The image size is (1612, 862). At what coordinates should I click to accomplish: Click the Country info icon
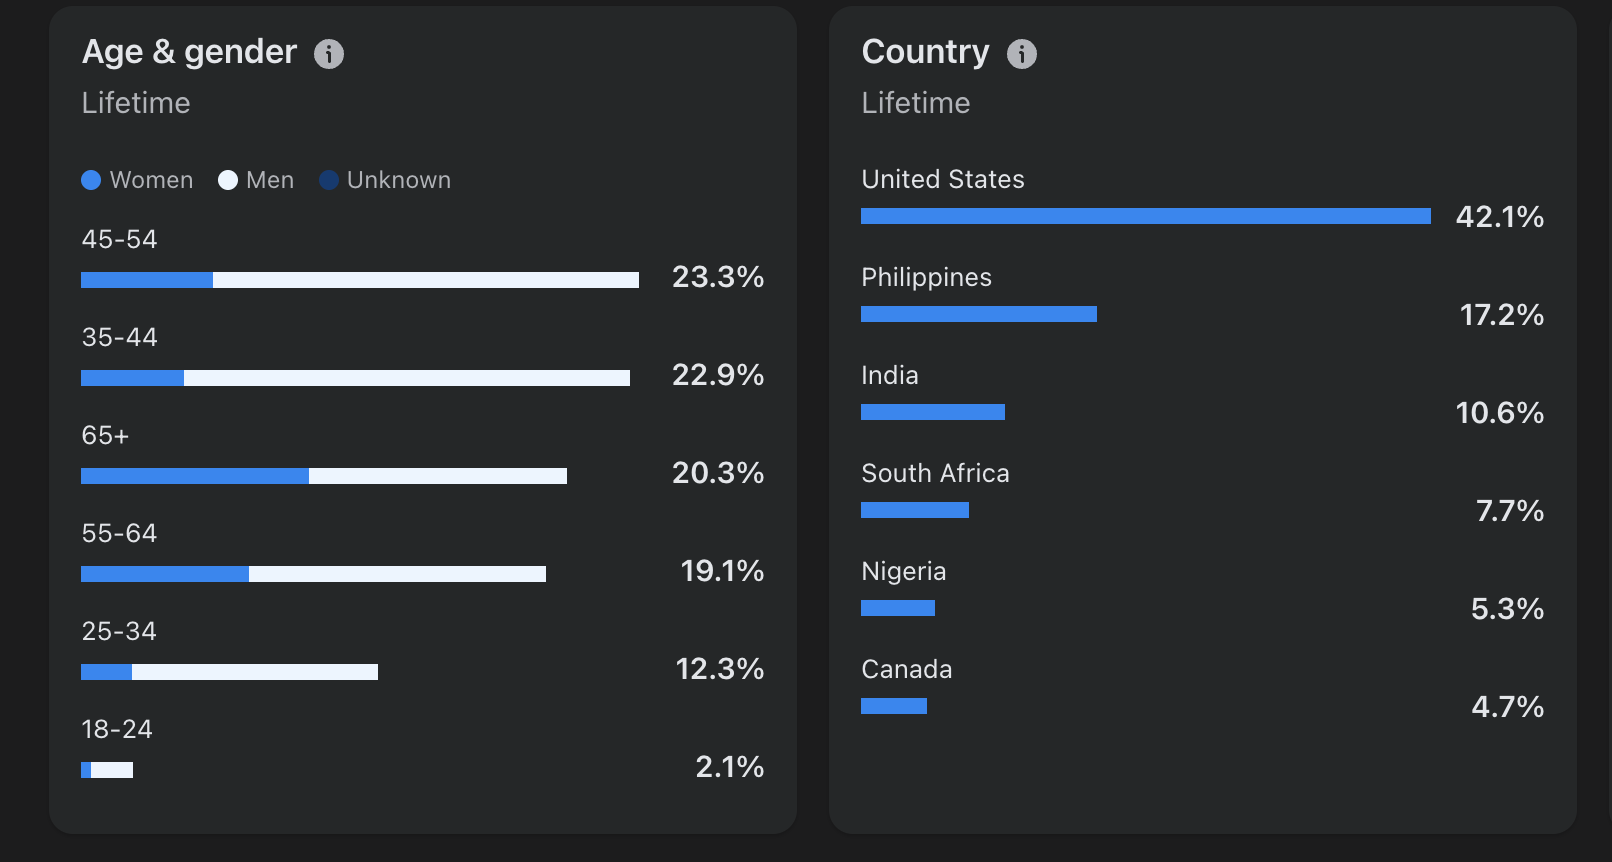coord(1022,54)
